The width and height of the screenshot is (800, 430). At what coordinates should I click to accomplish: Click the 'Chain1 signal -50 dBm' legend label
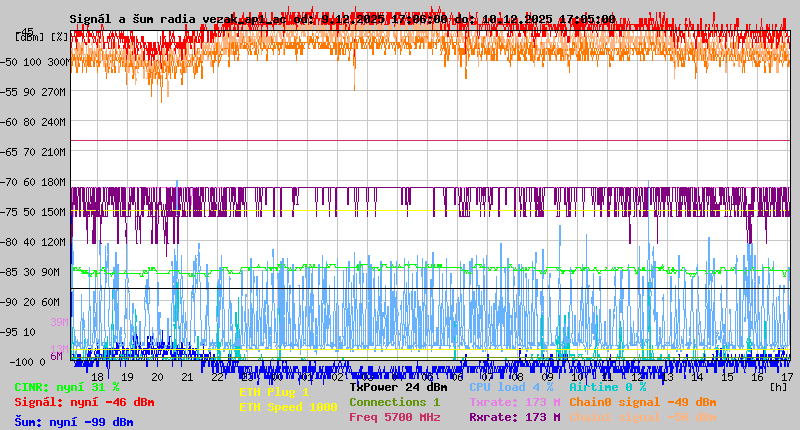pyautogui.click(x=643, y=417)
